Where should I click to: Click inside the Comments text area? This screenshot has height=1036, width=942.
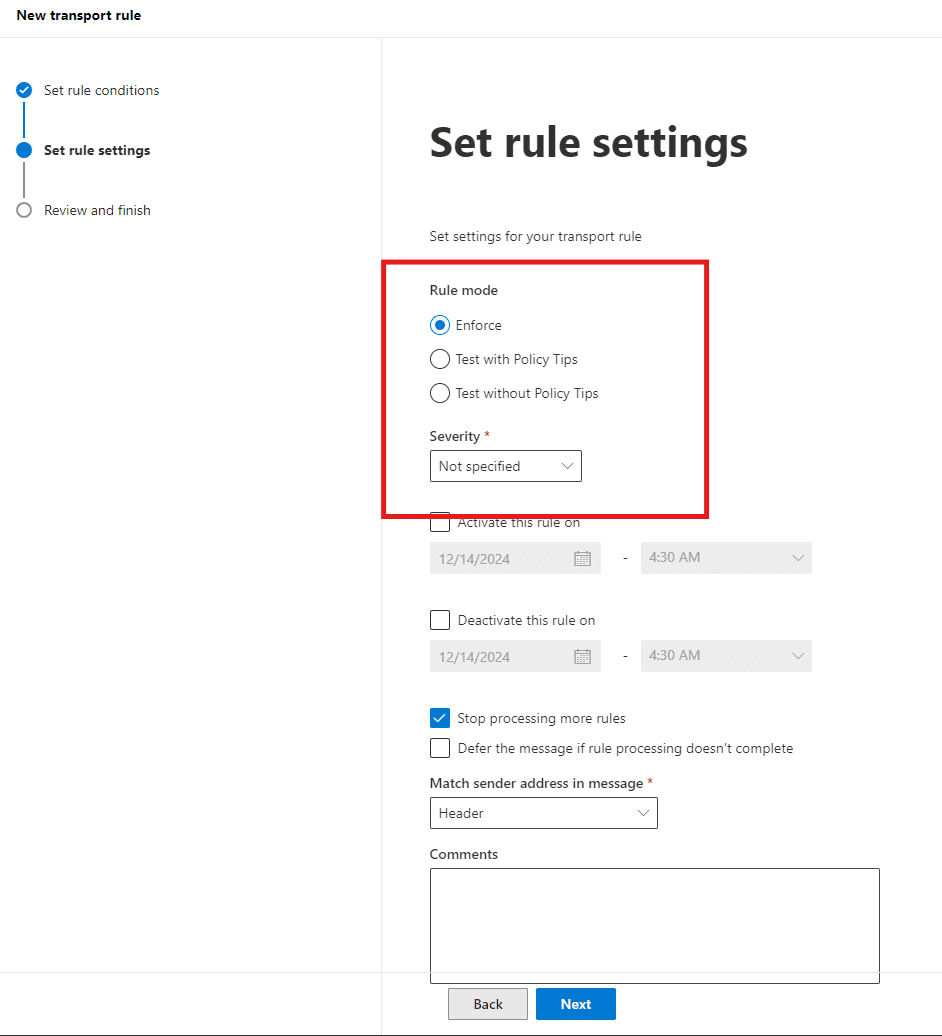(654, 925)
